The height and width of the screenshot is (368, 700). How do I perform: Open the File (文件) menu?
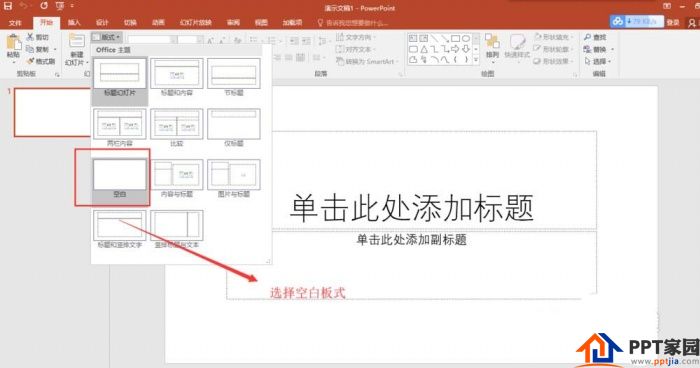tap(15, 23)
